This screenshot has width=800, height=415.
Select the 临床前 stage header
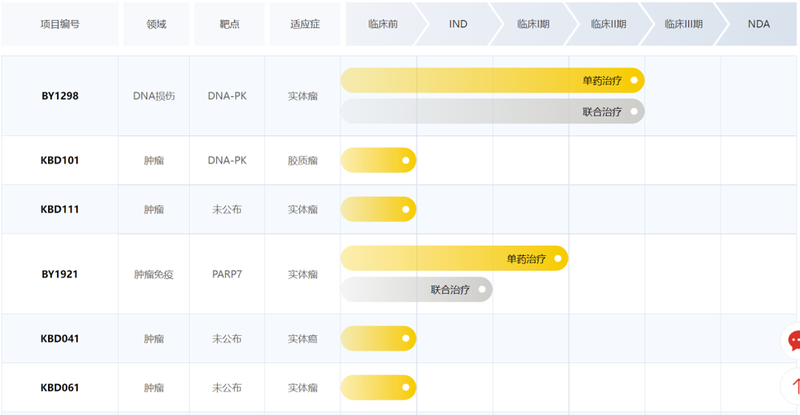point(382,23)
